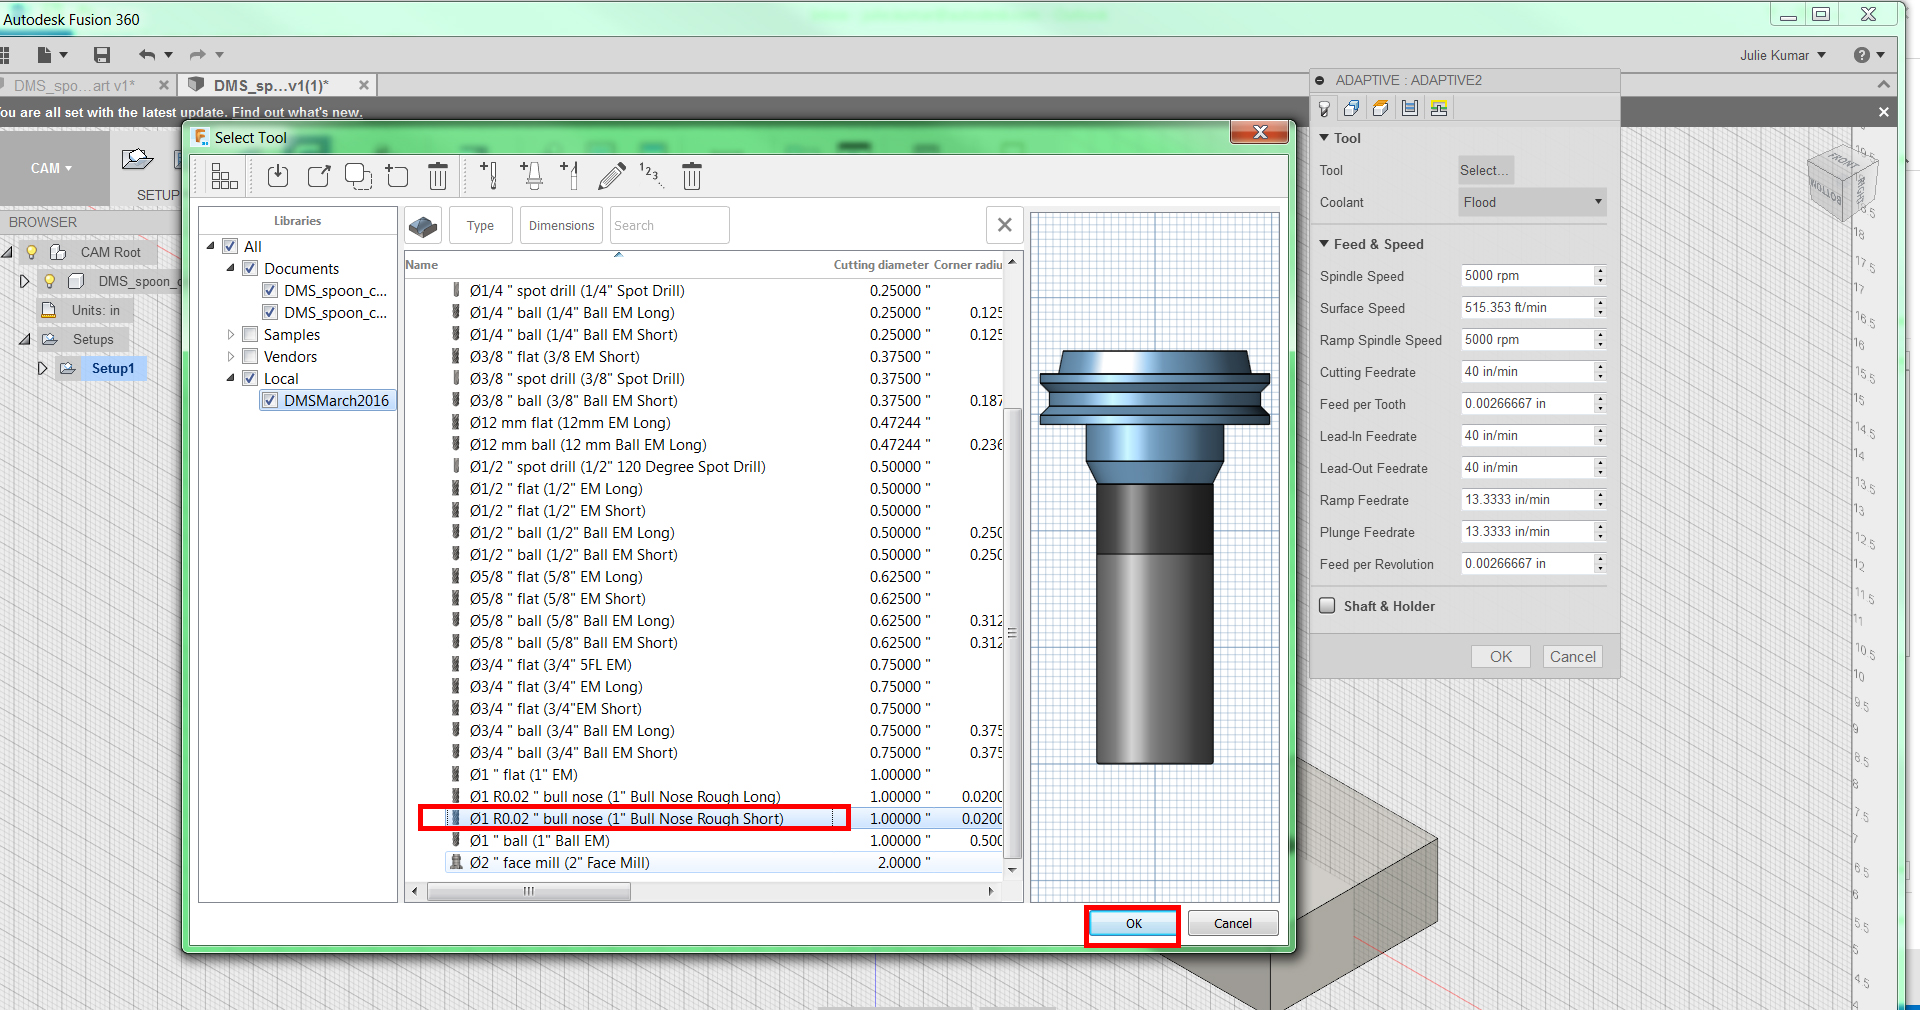The image size is (1920, 1010).
Task: Open the Julie Kumar account dropdown
Action: 1783,55
